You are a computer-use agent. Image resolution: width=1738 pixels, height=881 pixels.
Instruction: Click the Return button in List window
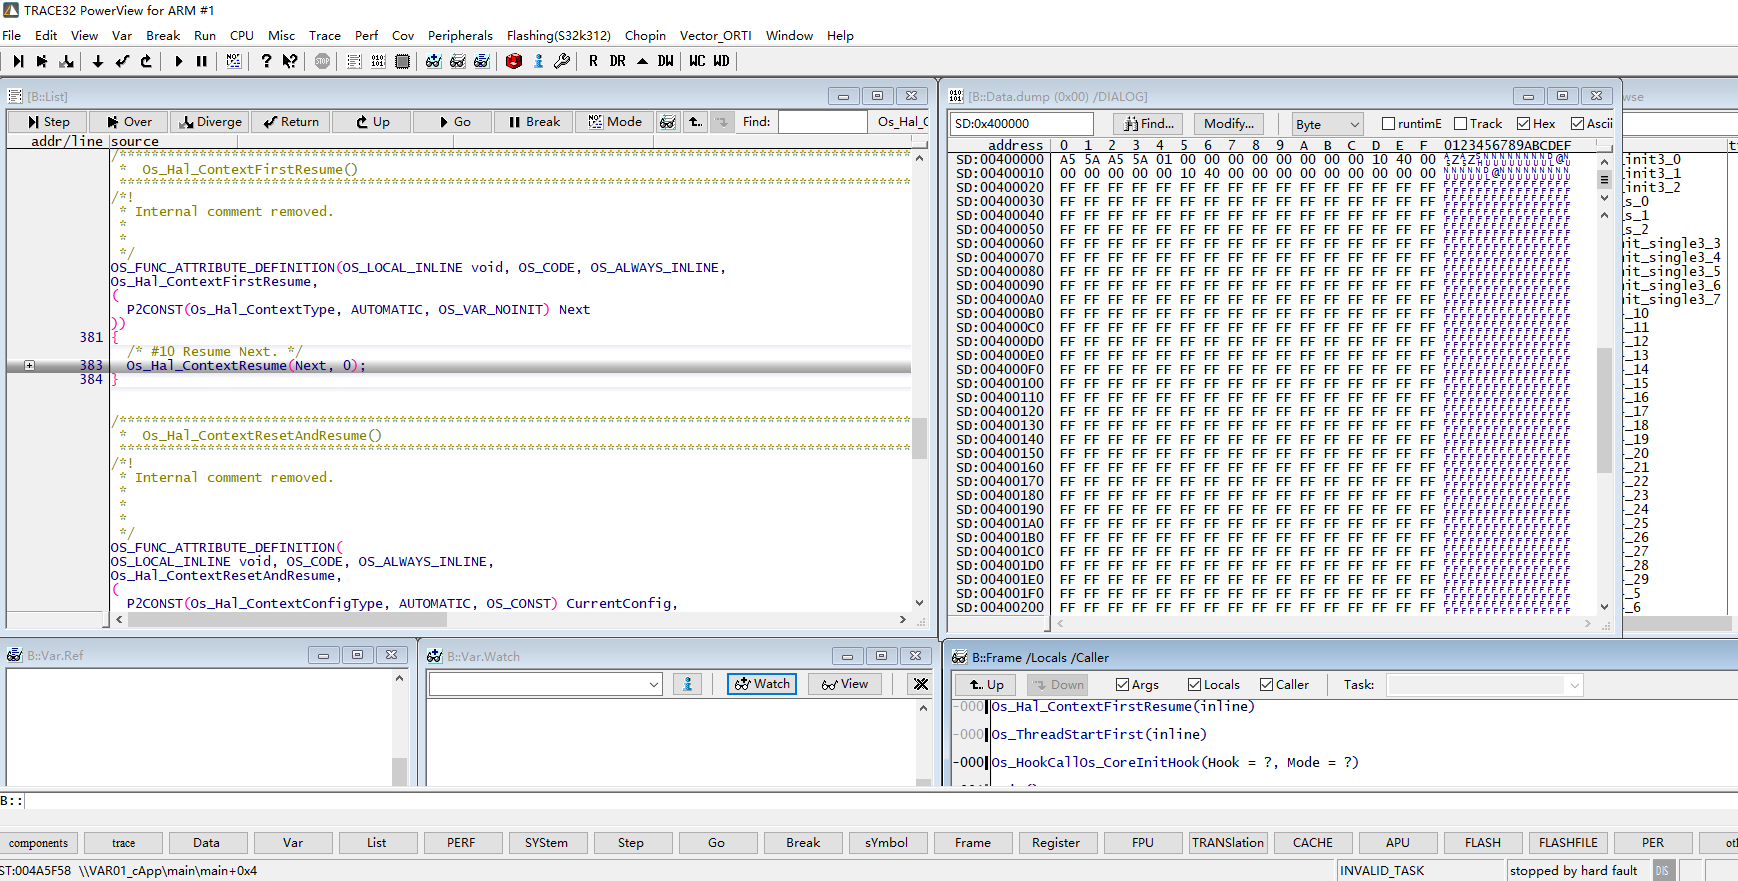[x=291, y=122]
